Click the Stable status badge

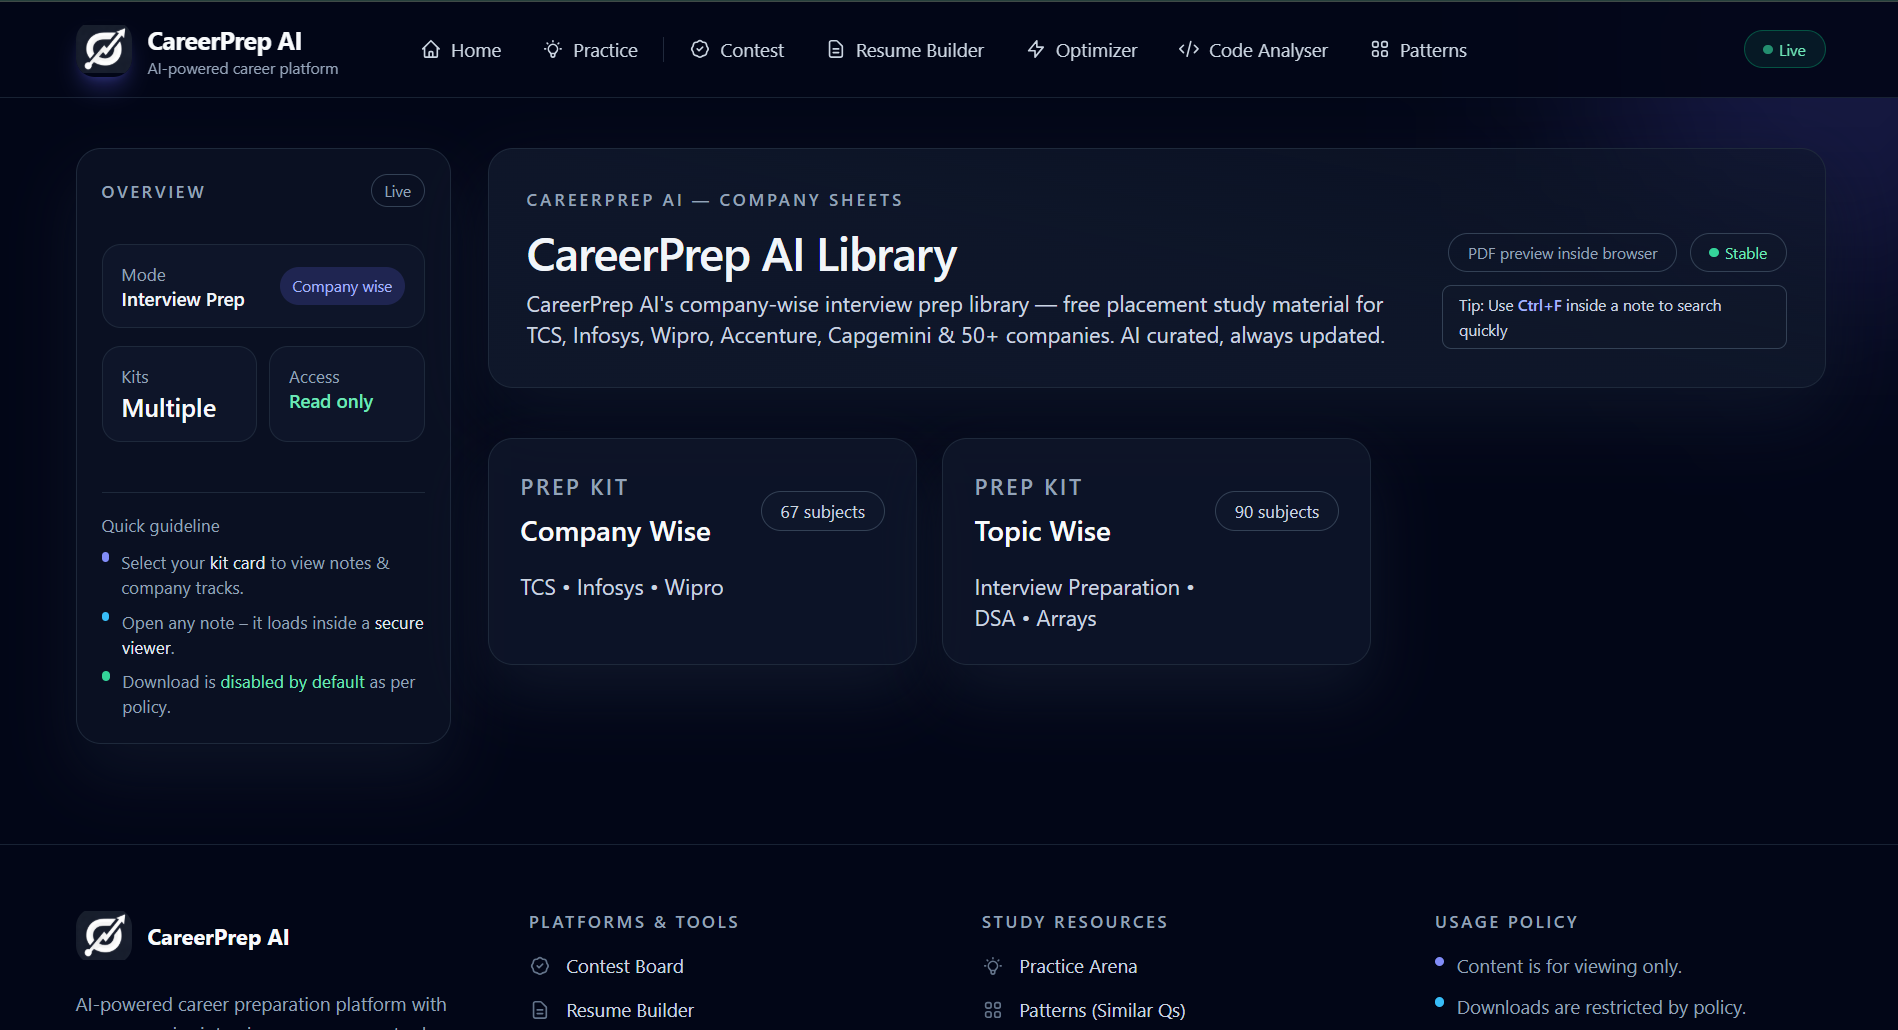pos(1738,254)
